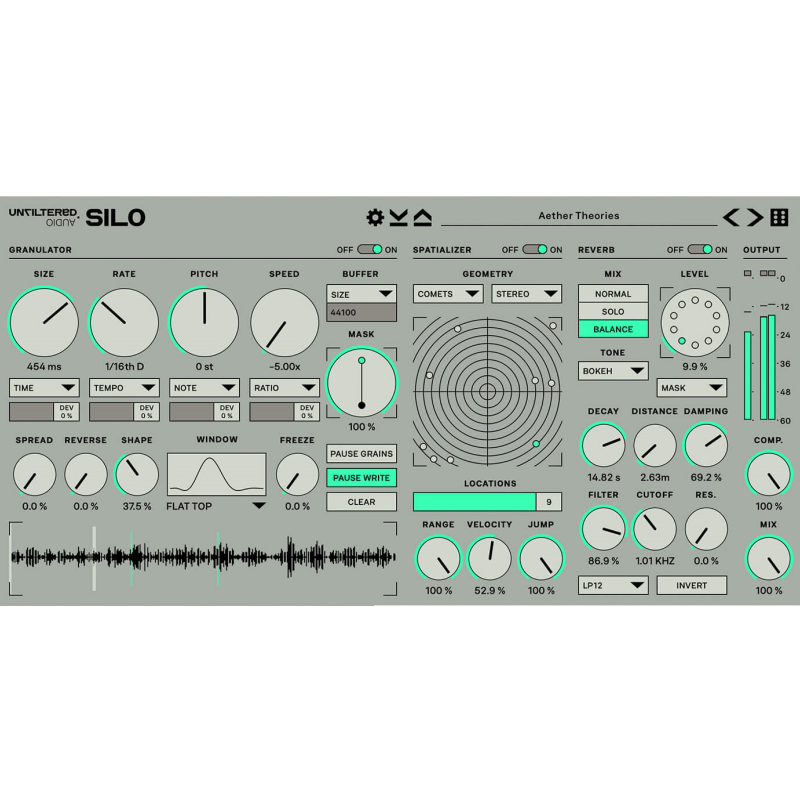This screenshot has width=800, height=800.
Task: Click the DISTANCE knob
Action: point(655,445)
